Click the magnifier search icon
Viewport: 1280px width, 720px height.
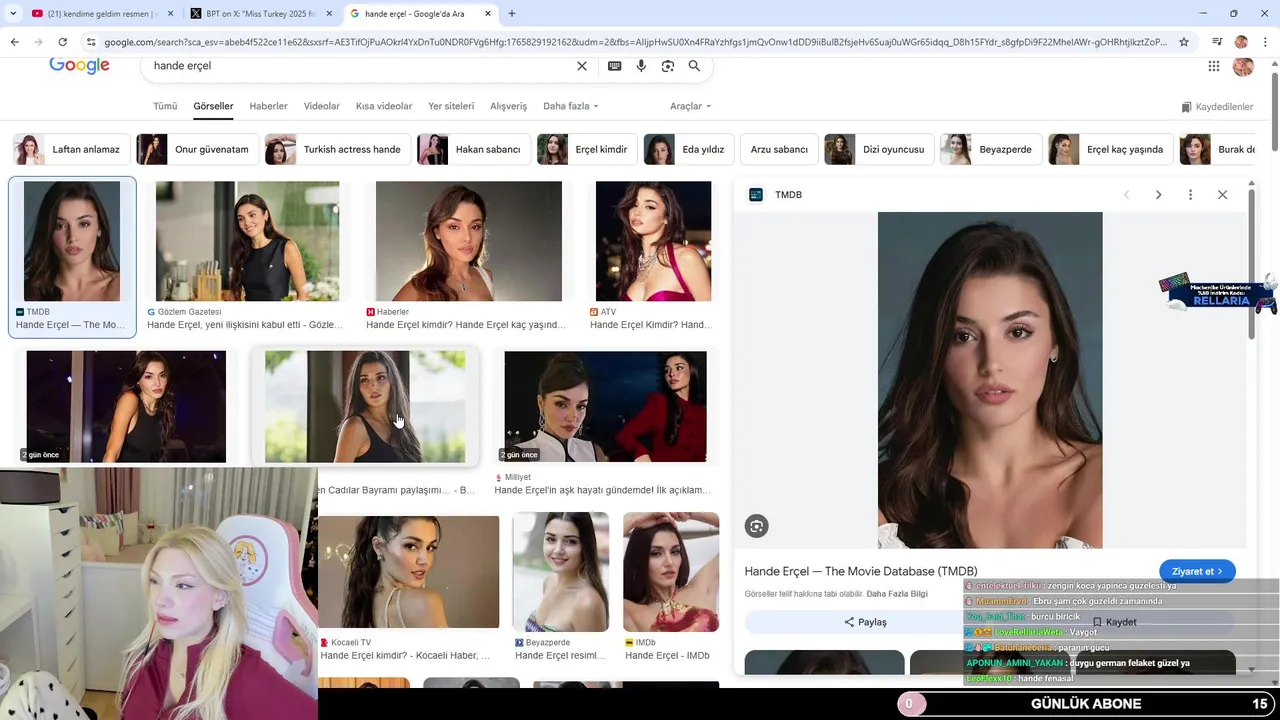[694, 66]
